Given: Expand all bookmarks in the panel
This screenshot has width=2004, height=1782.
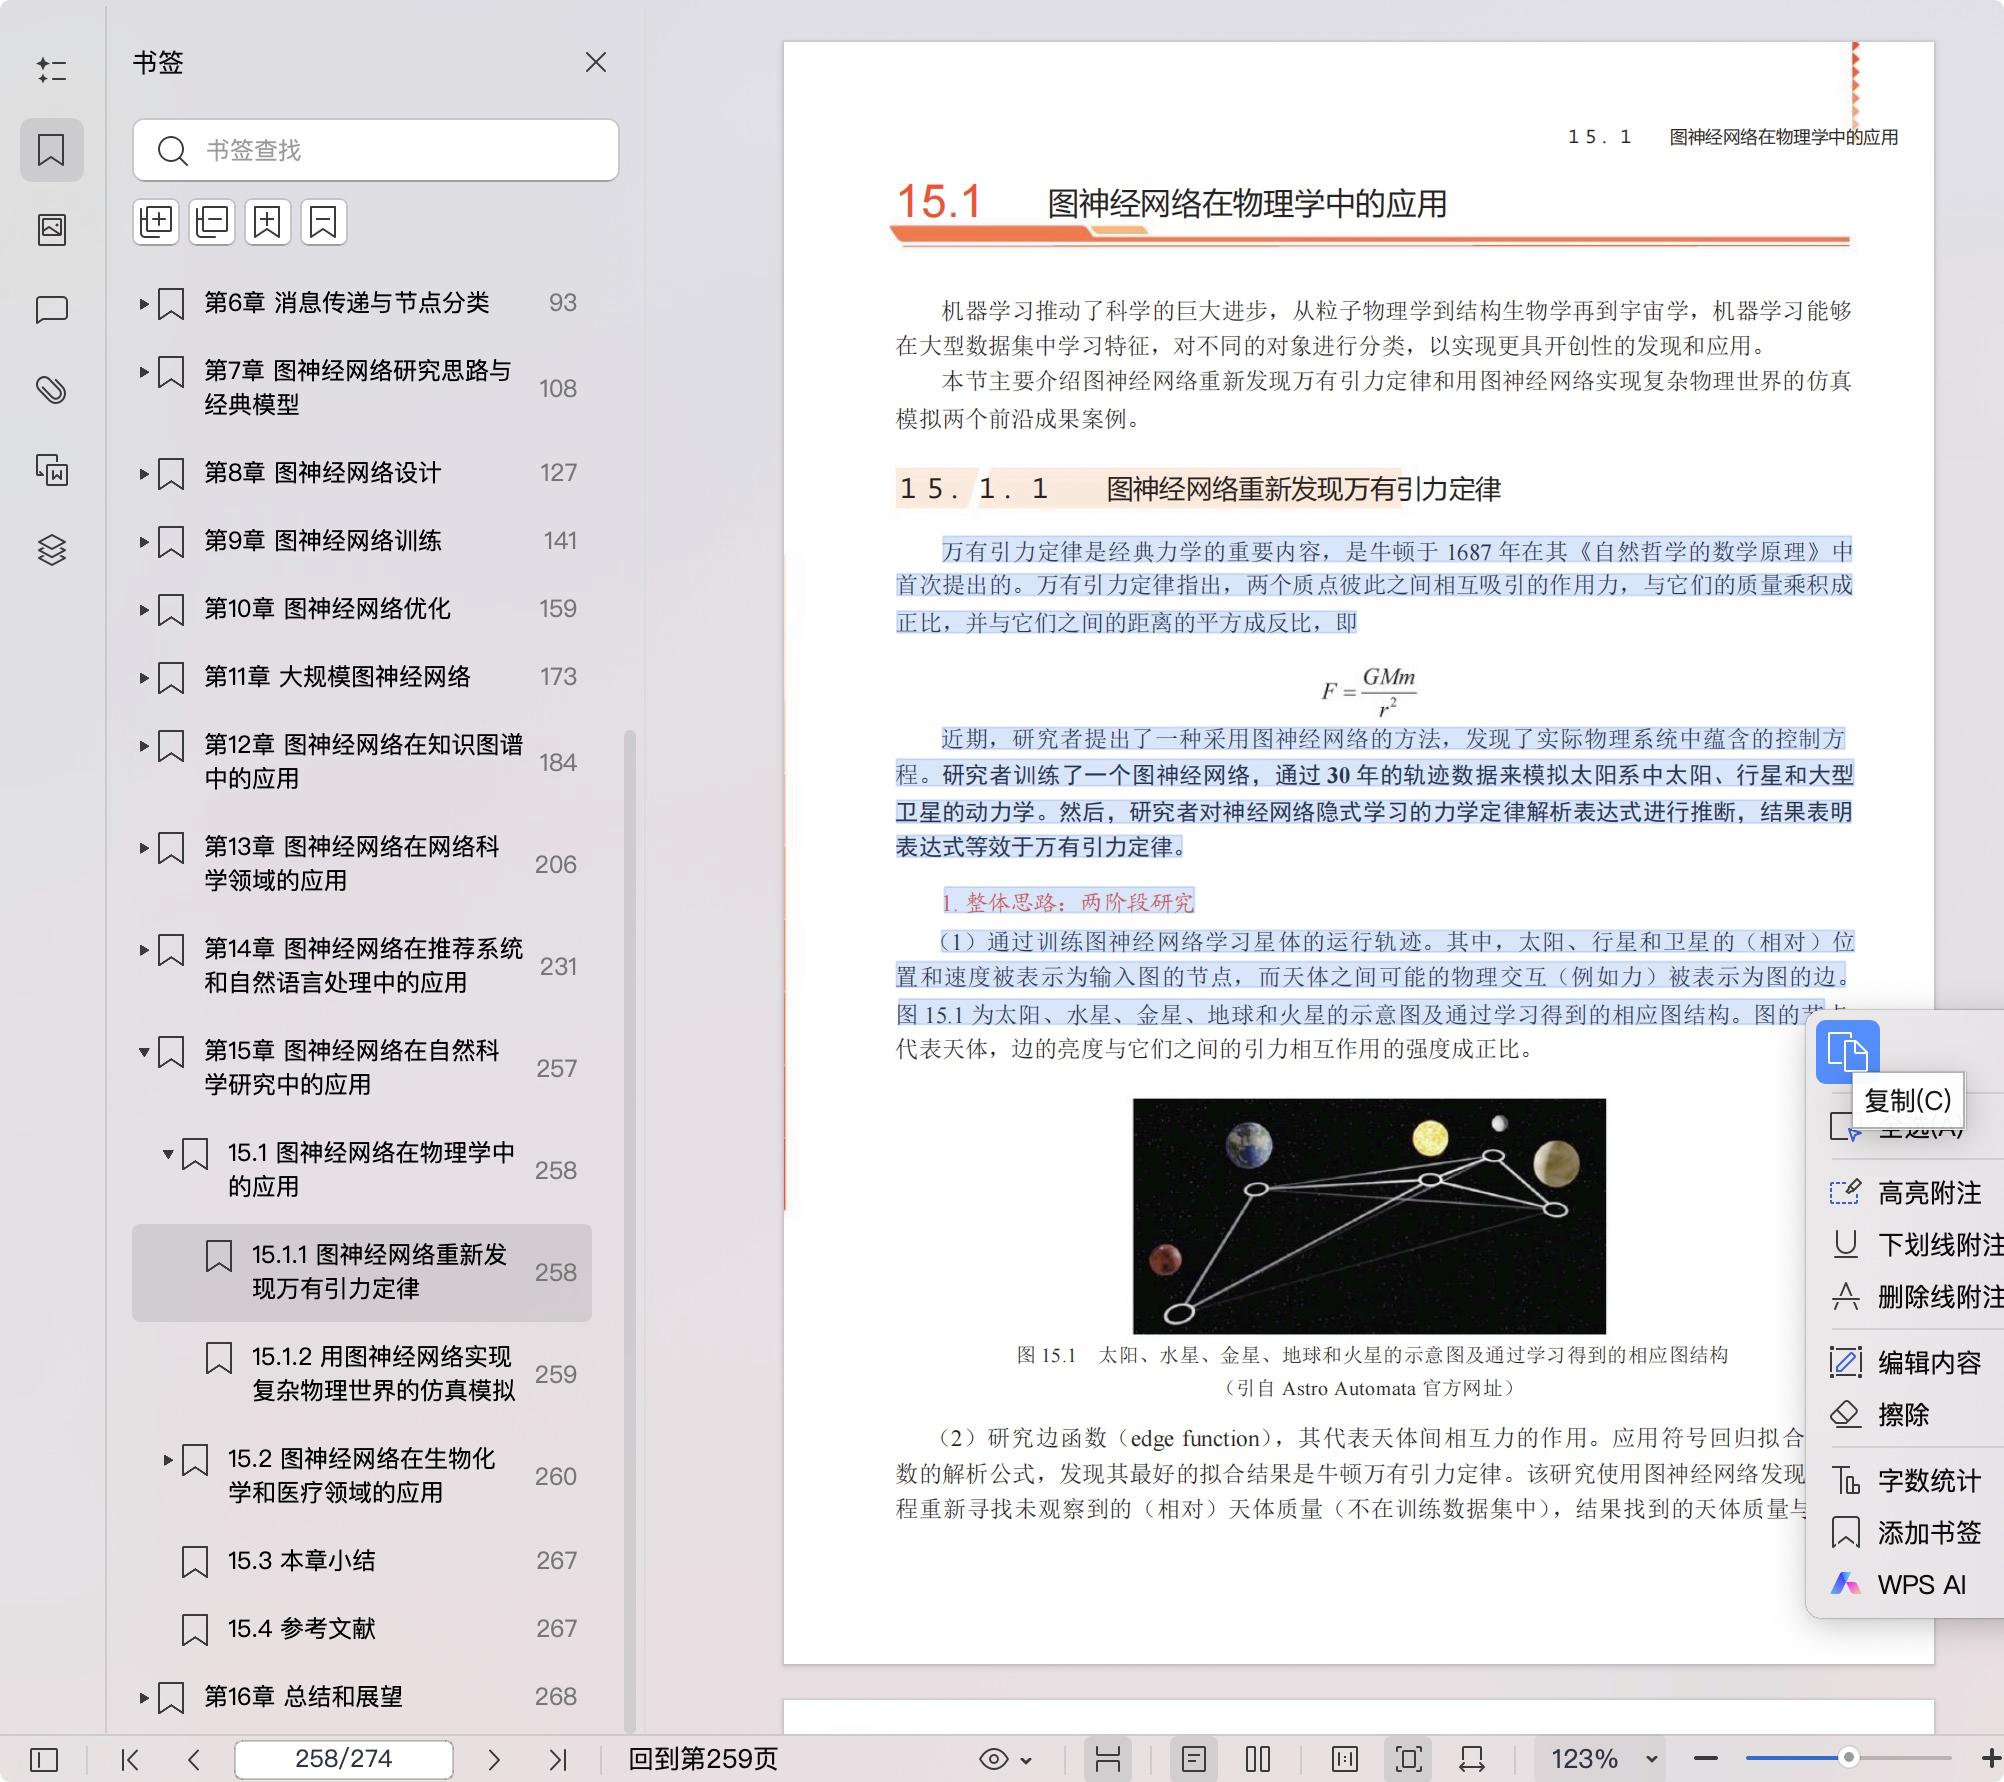Looking at the screenshot, I should pos(155,221).
